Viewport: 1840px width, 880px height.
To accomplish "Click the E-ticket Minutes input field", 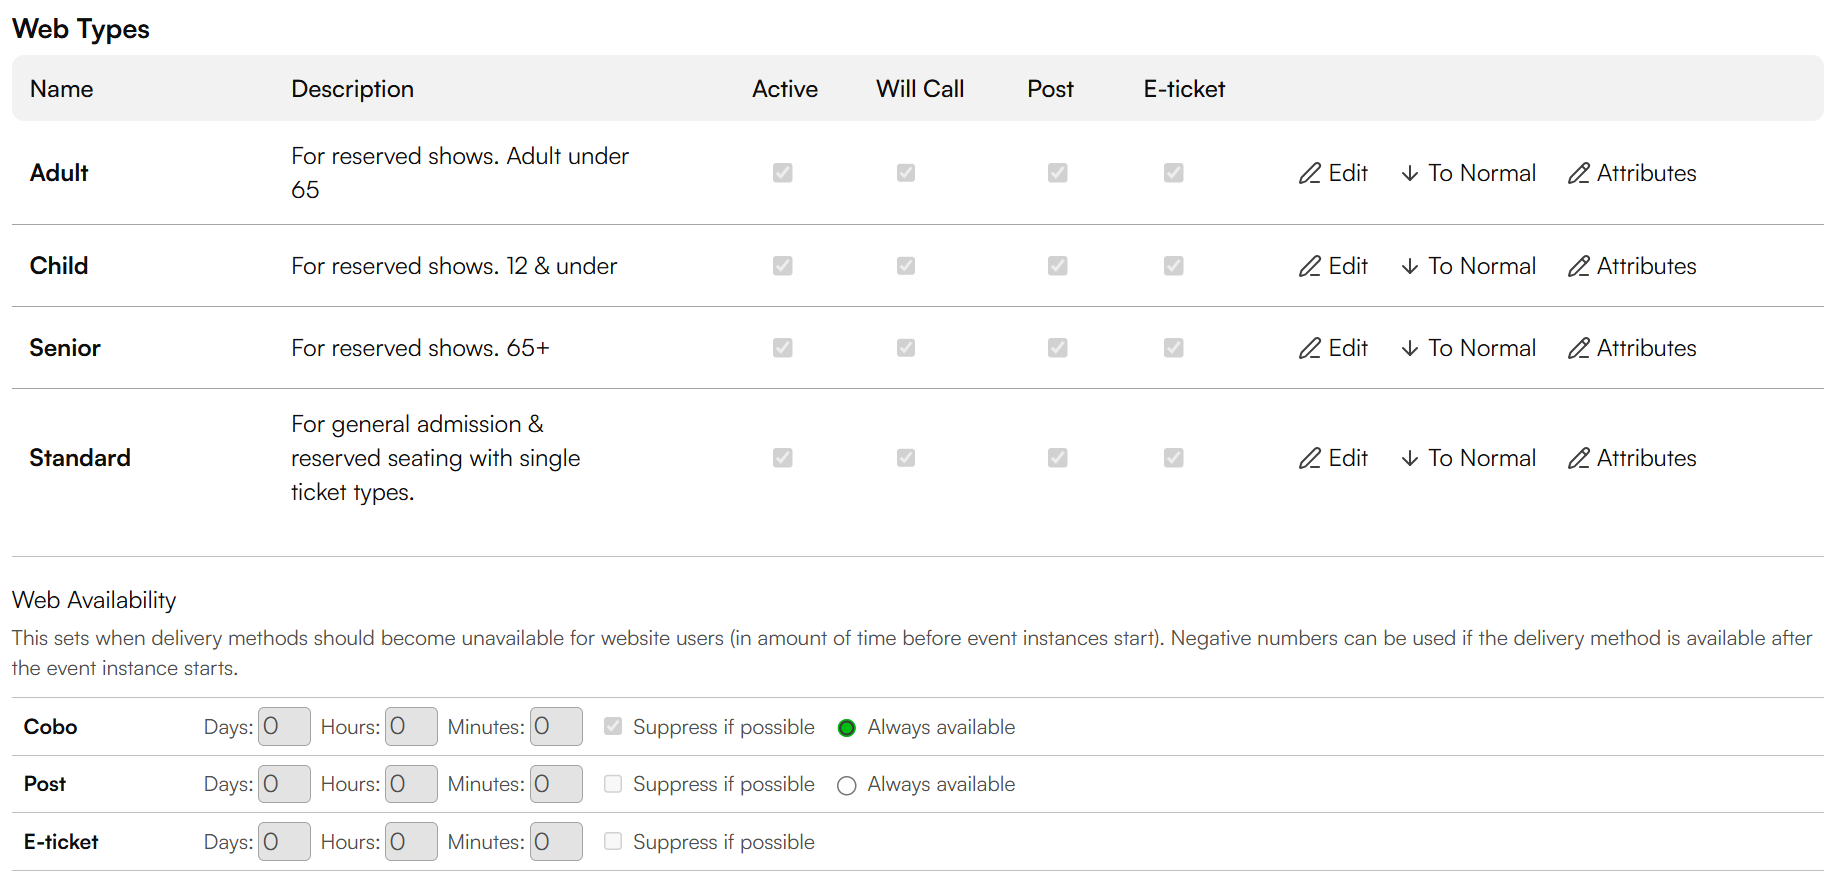I will pyautogui.click(x=556, y=842).
